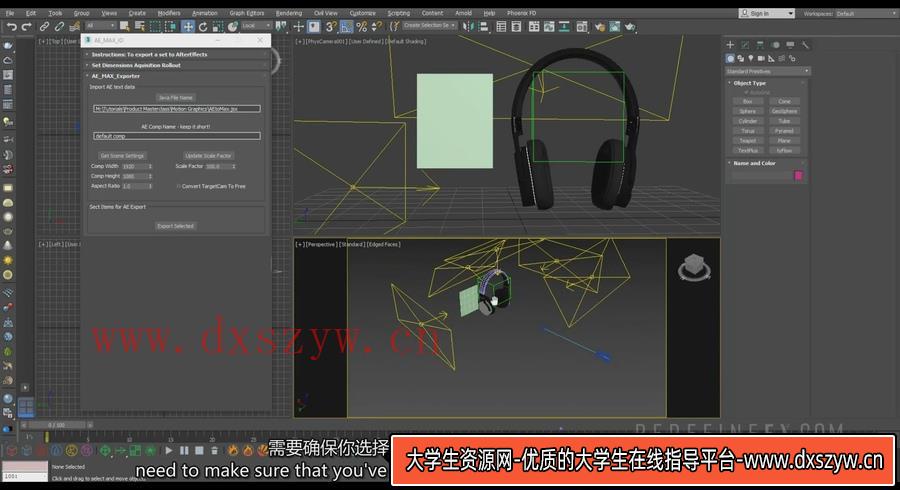Activate the Select and Move tool
This screenshot has width=900, height=490.
coord(188,26)
